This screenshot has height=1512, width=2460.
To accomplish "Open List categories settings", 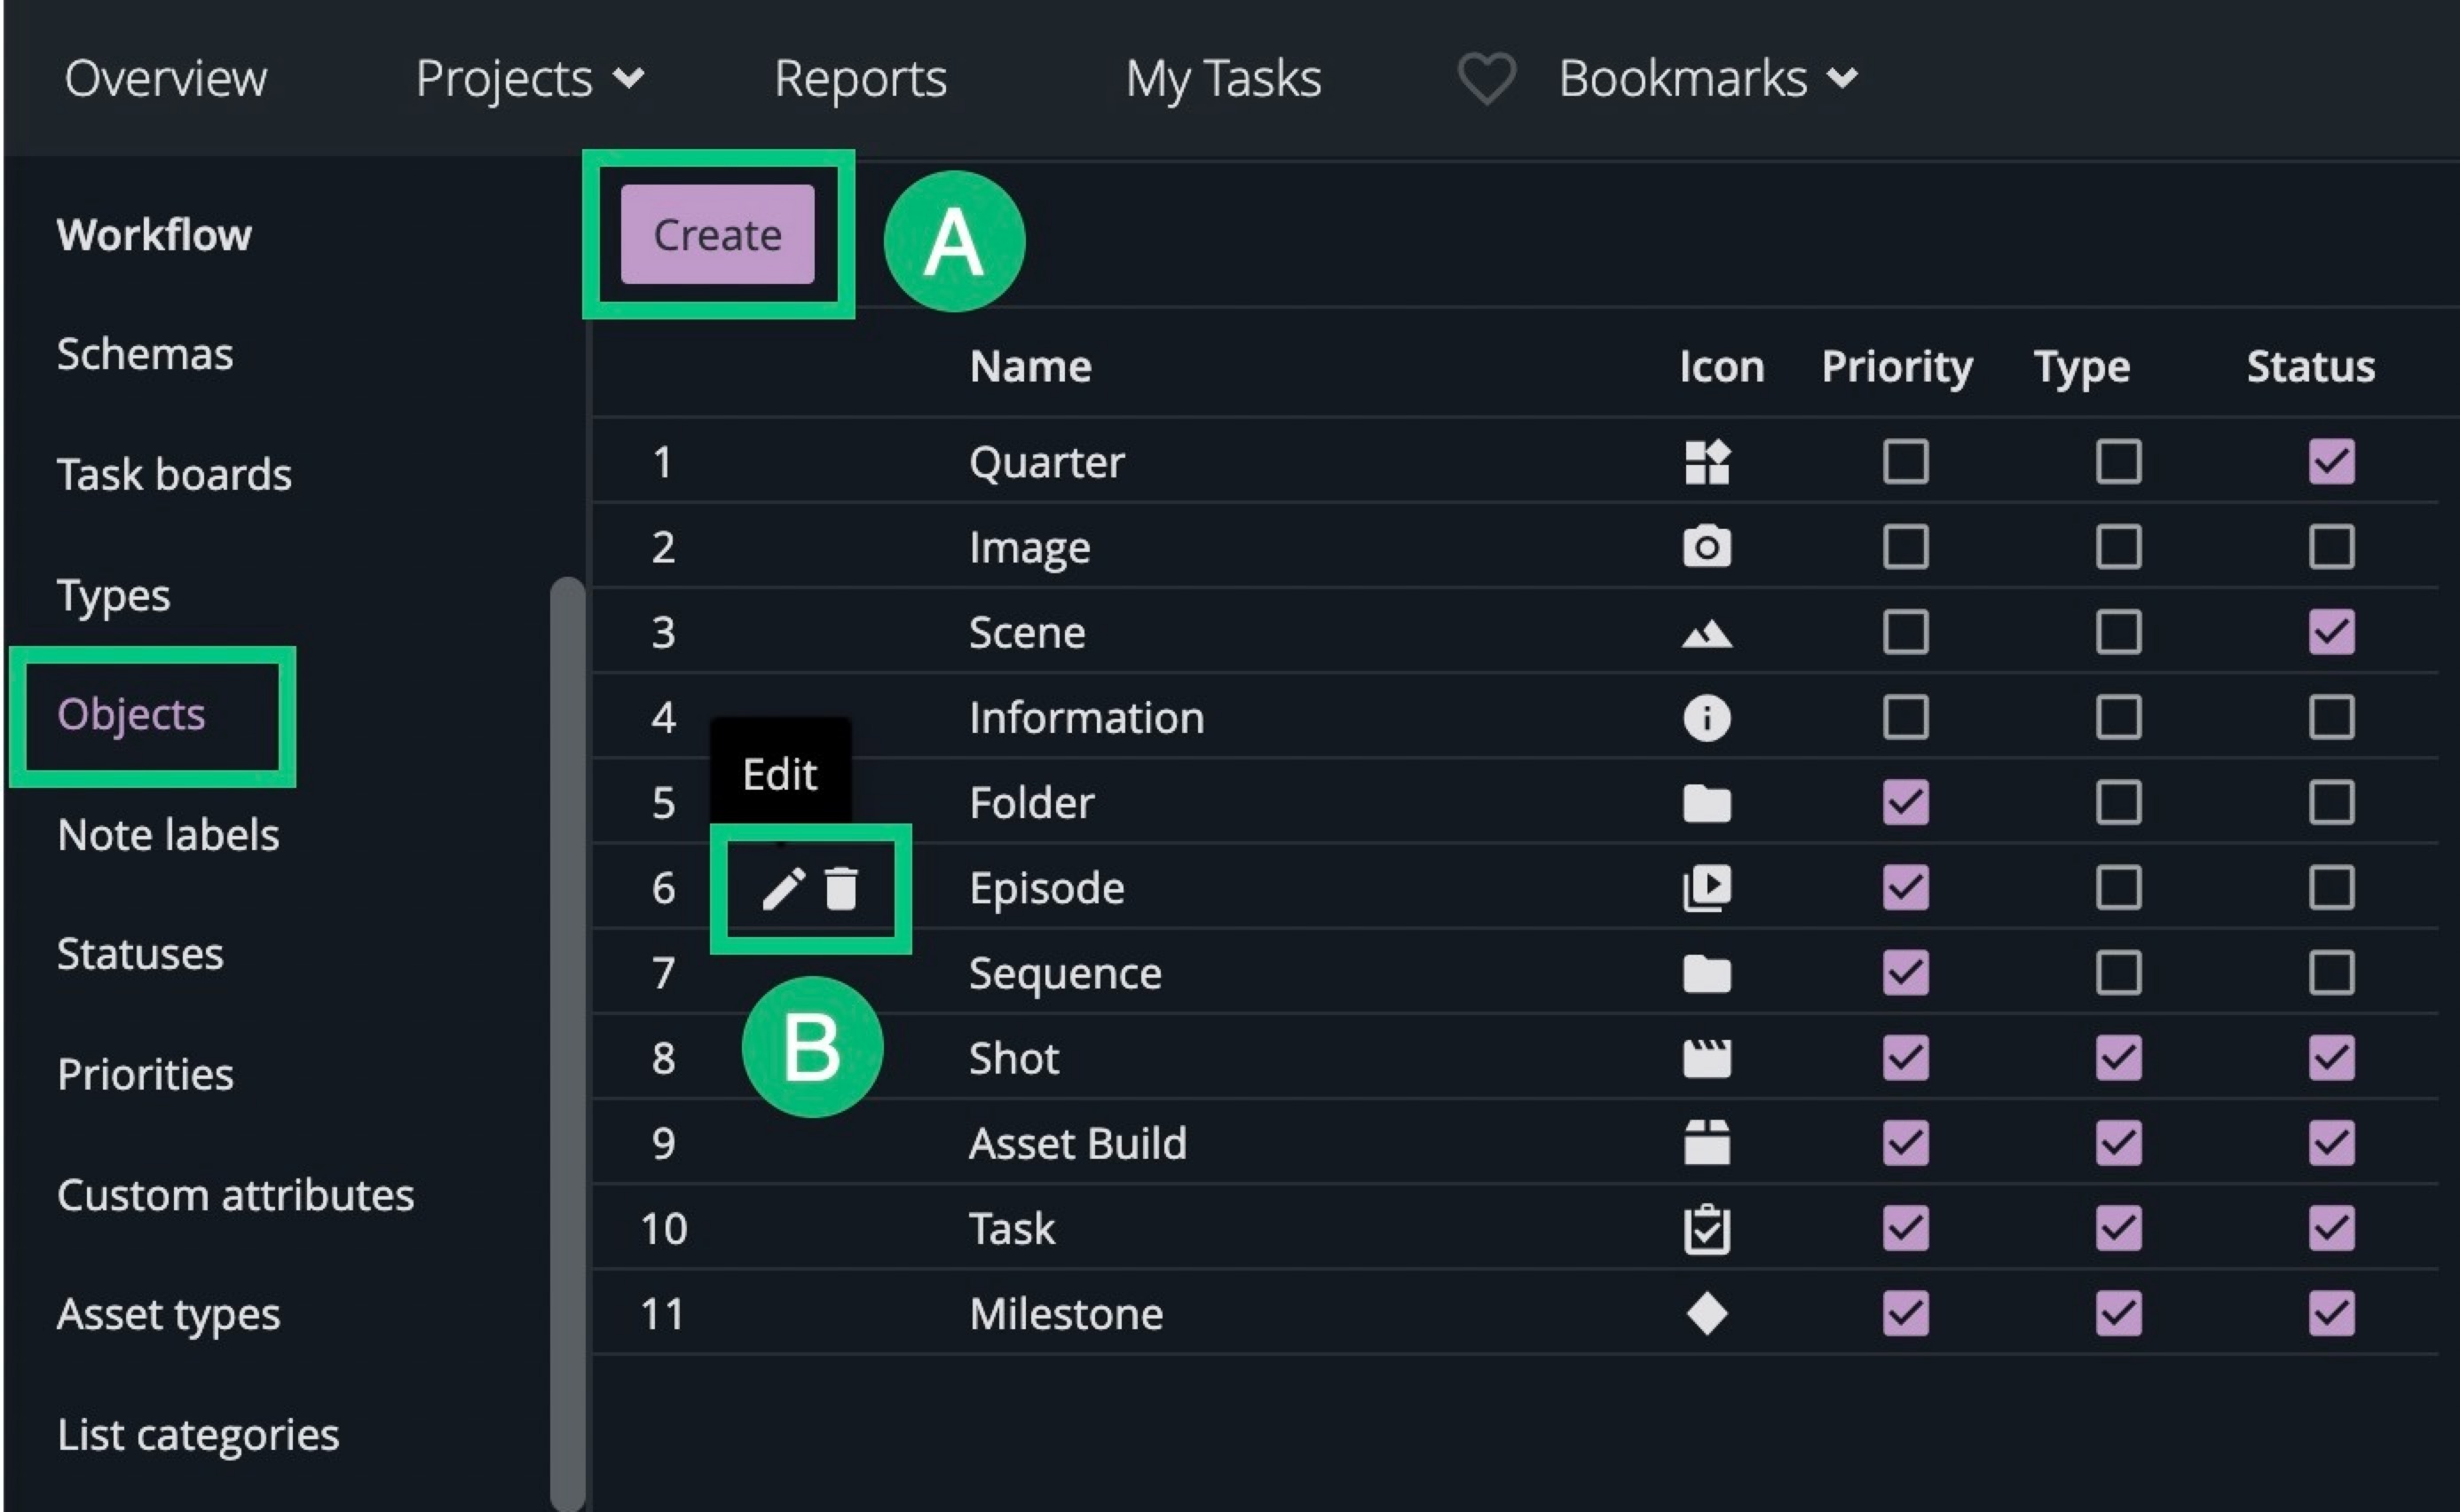I will pyautogui.click(x=198, y=1436).
